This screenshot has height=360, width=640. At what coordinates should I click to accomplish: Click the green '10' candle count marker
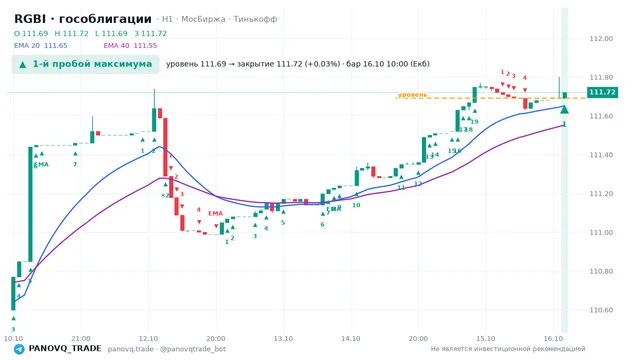356,205
